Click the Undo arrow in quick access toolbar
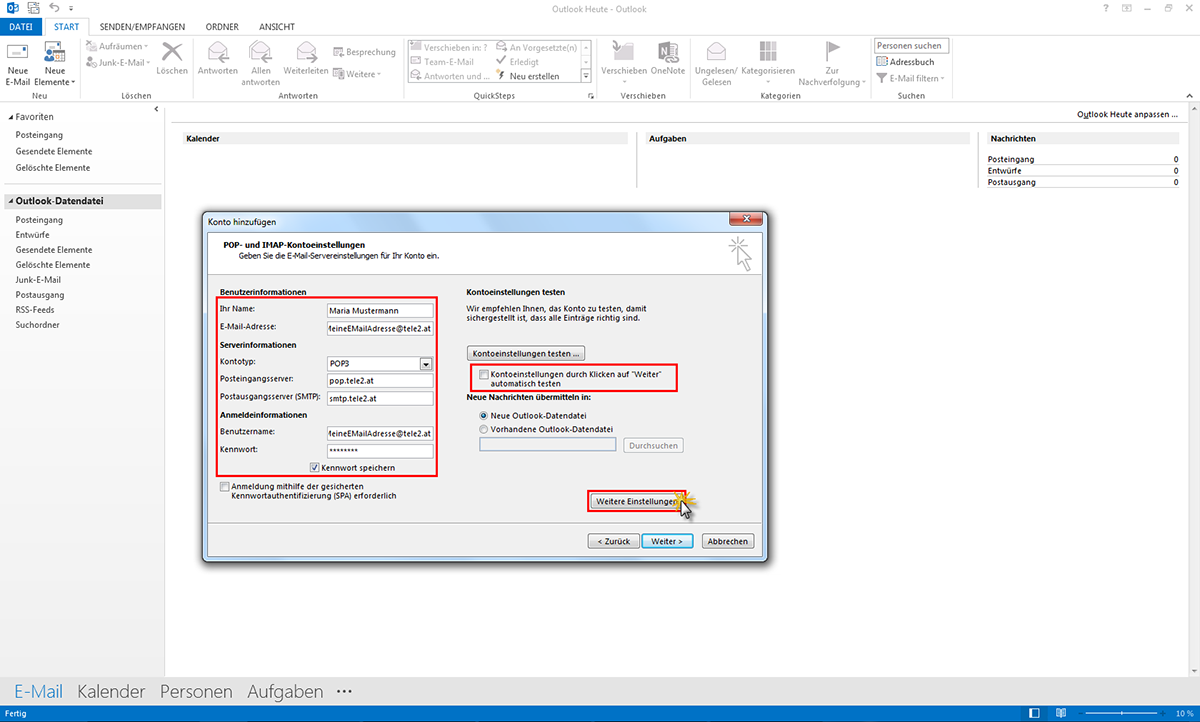1200x722 pixels. tap(53, 9)
